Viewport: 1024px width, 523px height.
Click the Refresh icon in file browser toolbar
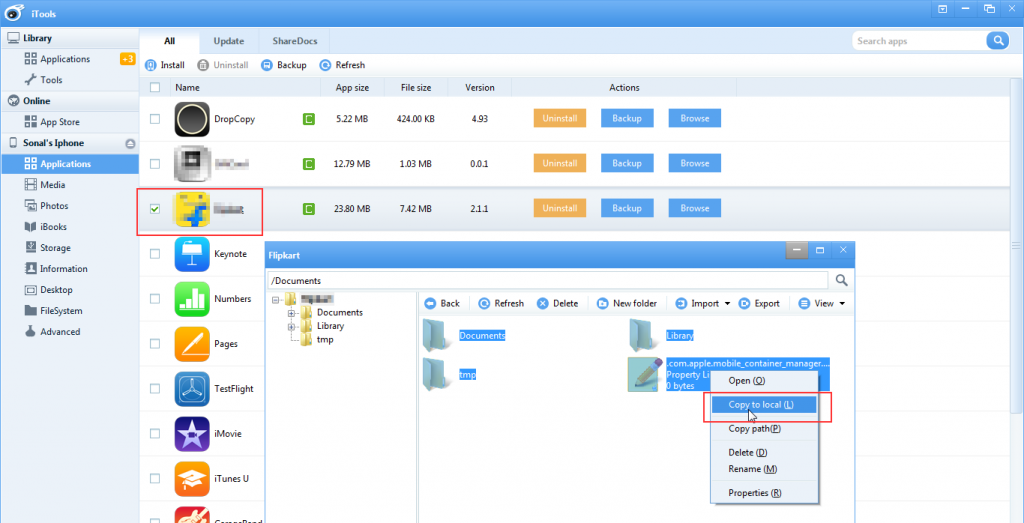click(x=484, y=303)
